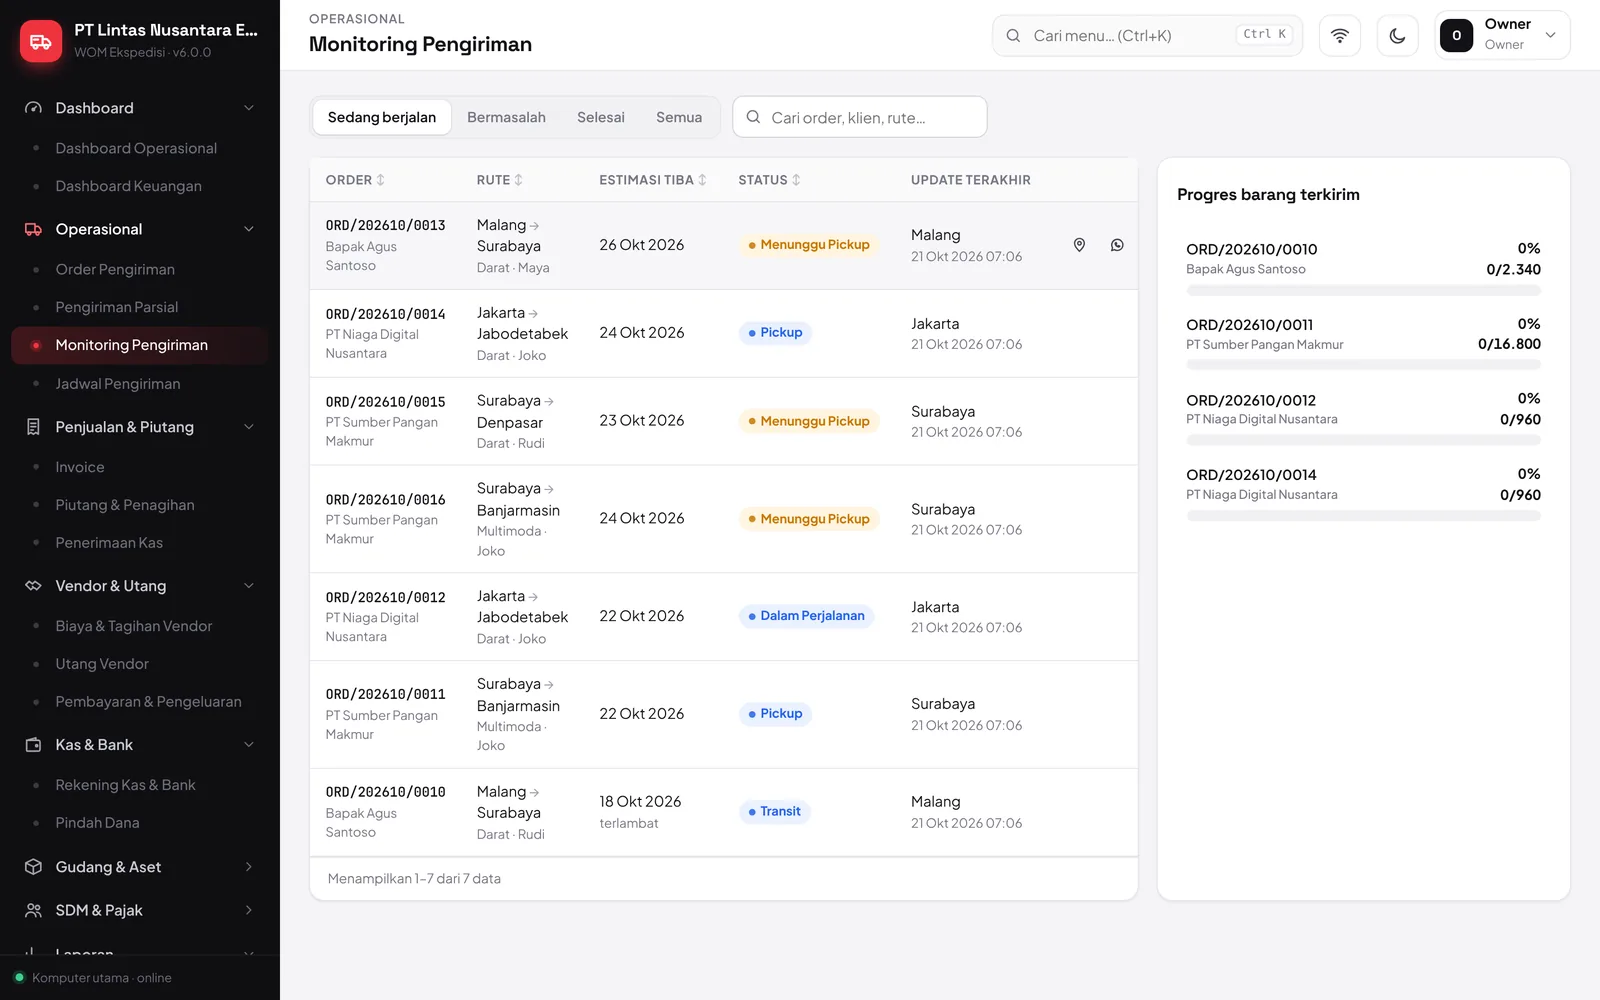The height and width of the screenshot is (1000, 1600).
Task: Switch to the Bermasalah tab
Action: click(506, 117)
